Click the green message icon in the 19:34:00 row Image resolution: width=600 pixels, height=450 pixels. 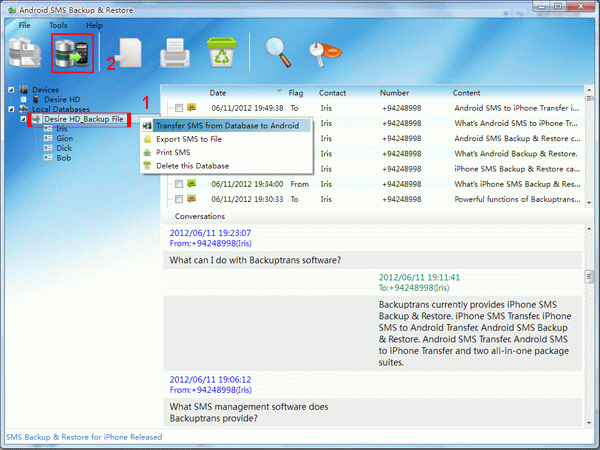point(192,184)
